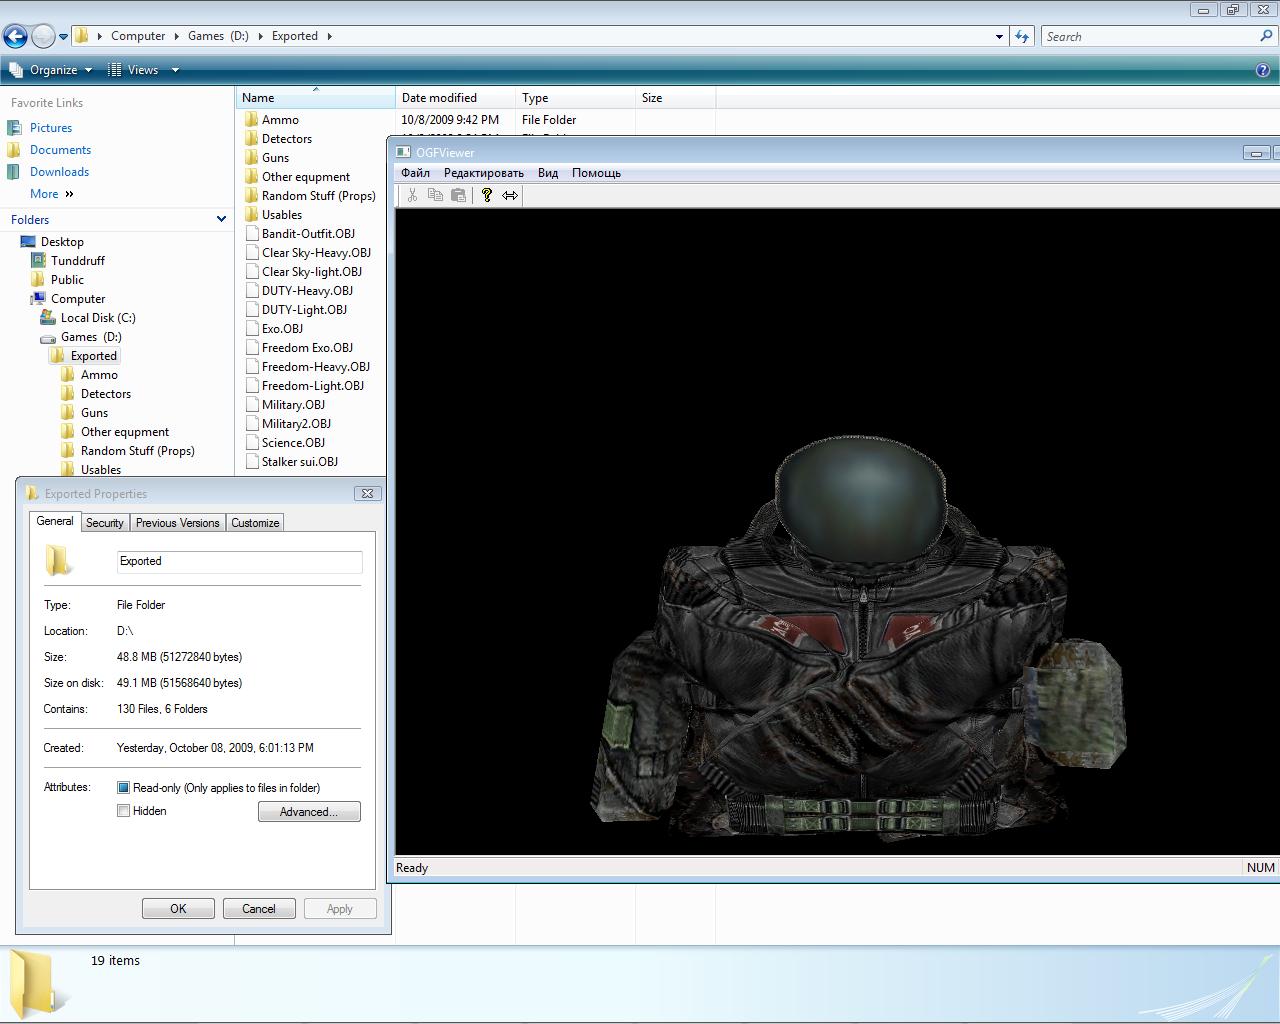Viewport: 1280px width, 1024px height.
Task: Open the Файл menu in OGFViewer
Action: [x=415, y=173]
